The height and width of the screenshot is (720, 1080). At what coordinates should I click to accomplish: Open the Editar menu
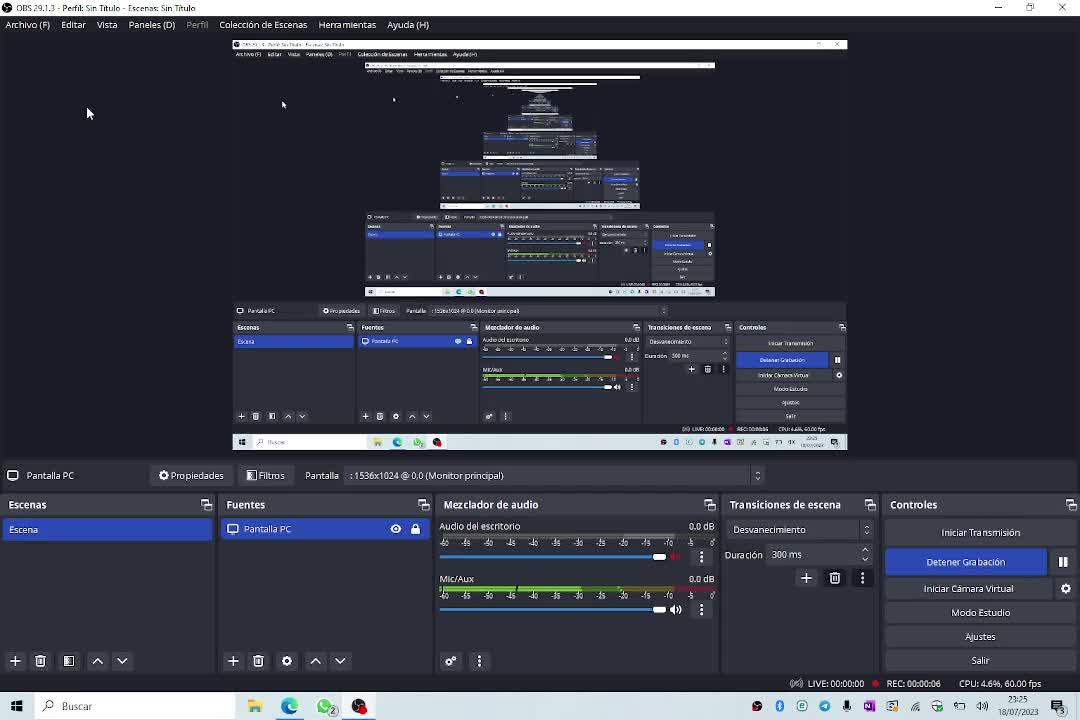pyautogui.click(x=74, y=25)
